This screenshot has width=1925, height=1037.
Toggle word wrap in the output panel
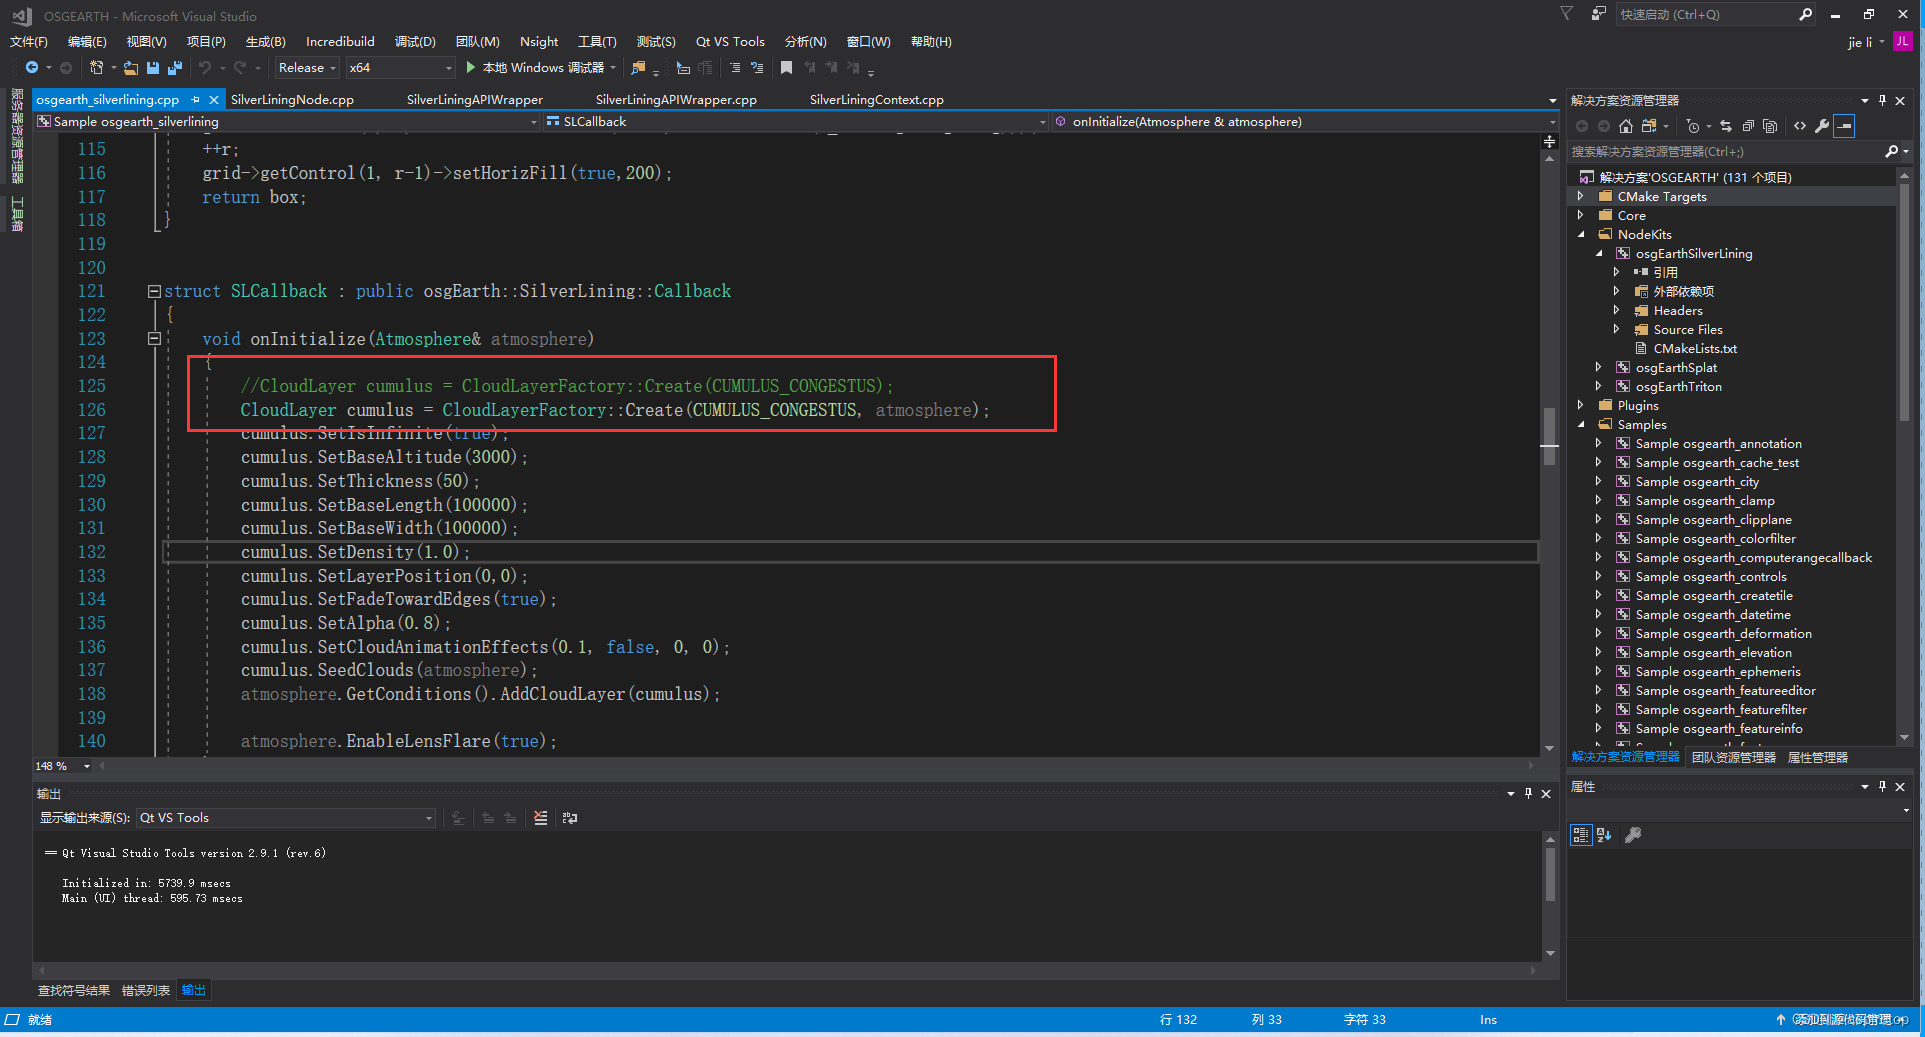pyautogui.click(x=570, y=818)
